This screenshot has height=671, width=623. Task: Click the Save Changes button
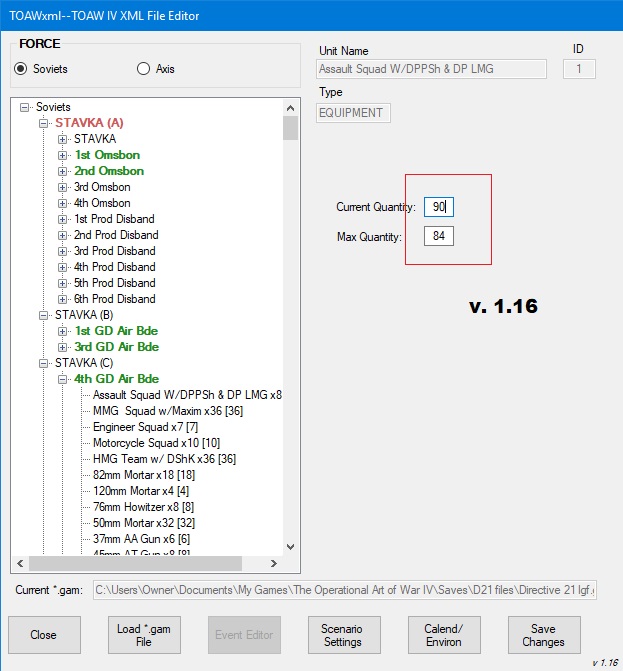544,635
